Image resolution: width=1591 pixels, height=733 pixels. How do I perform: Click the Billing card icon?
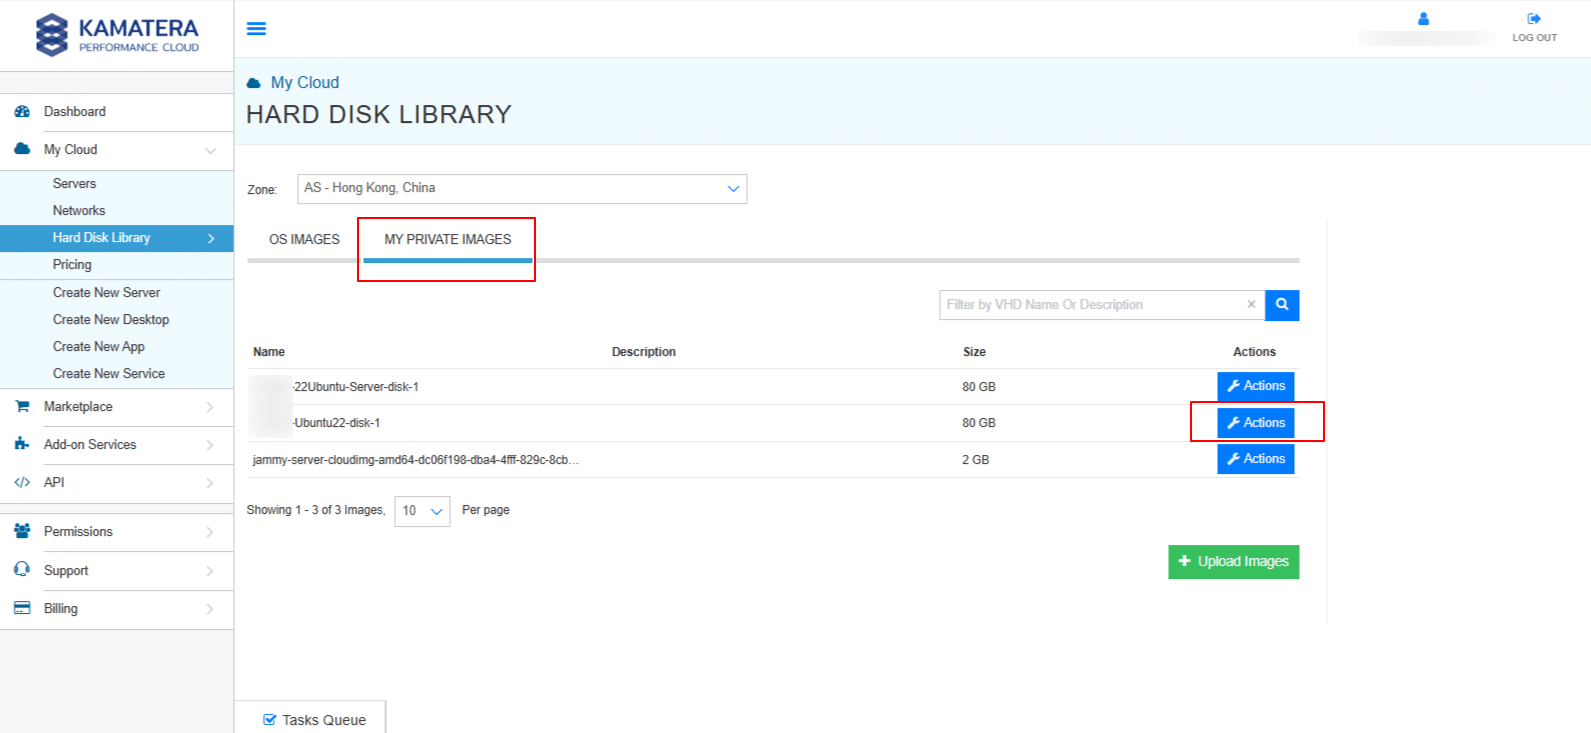point(22,608)
